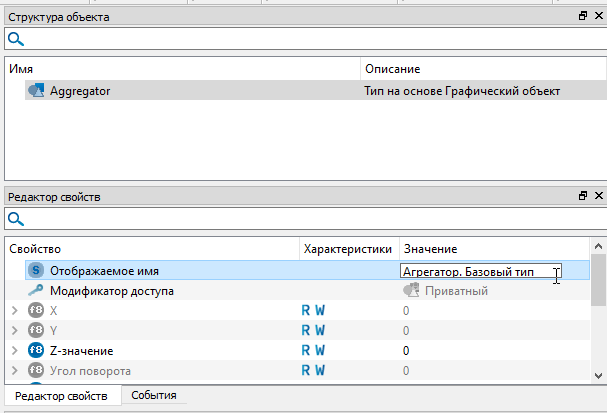607x413 pixels.
Task: Click the Aggregator object type icon
Action: pyautogui.click(x=36, y=91)
